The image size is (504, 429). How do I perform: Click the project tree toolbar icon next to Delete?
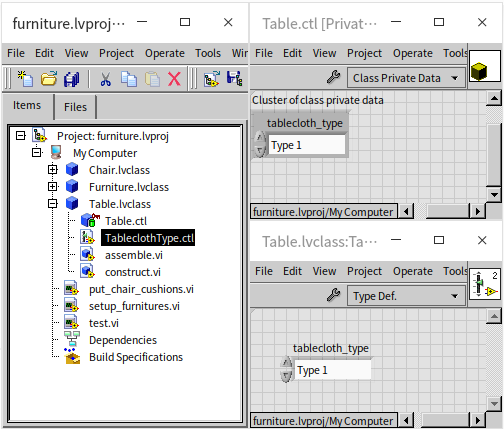tap(212, 79)
